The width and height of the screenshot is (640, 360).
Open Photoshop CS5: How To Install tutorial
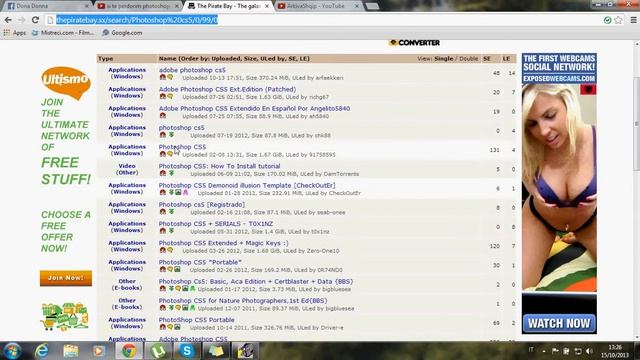219,166
